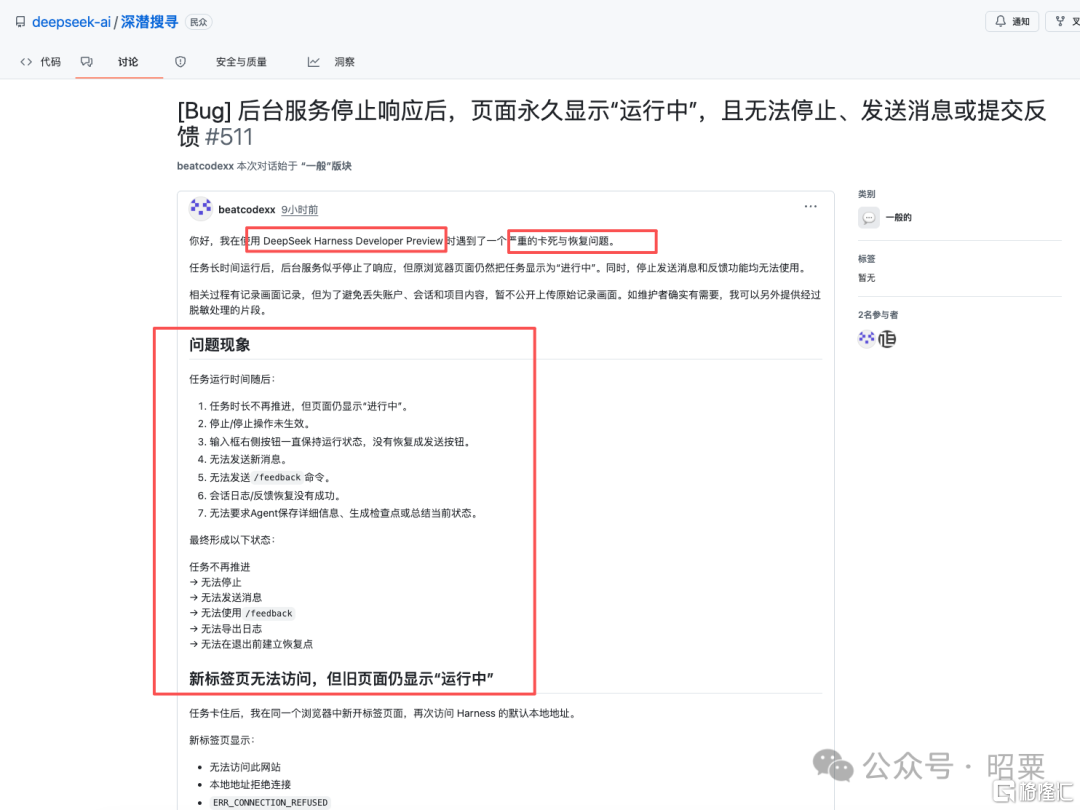Open the 深潜搜寻 repository link
Image resolution: width=1080 pixels, height=810 pixels.
point(149,22)
